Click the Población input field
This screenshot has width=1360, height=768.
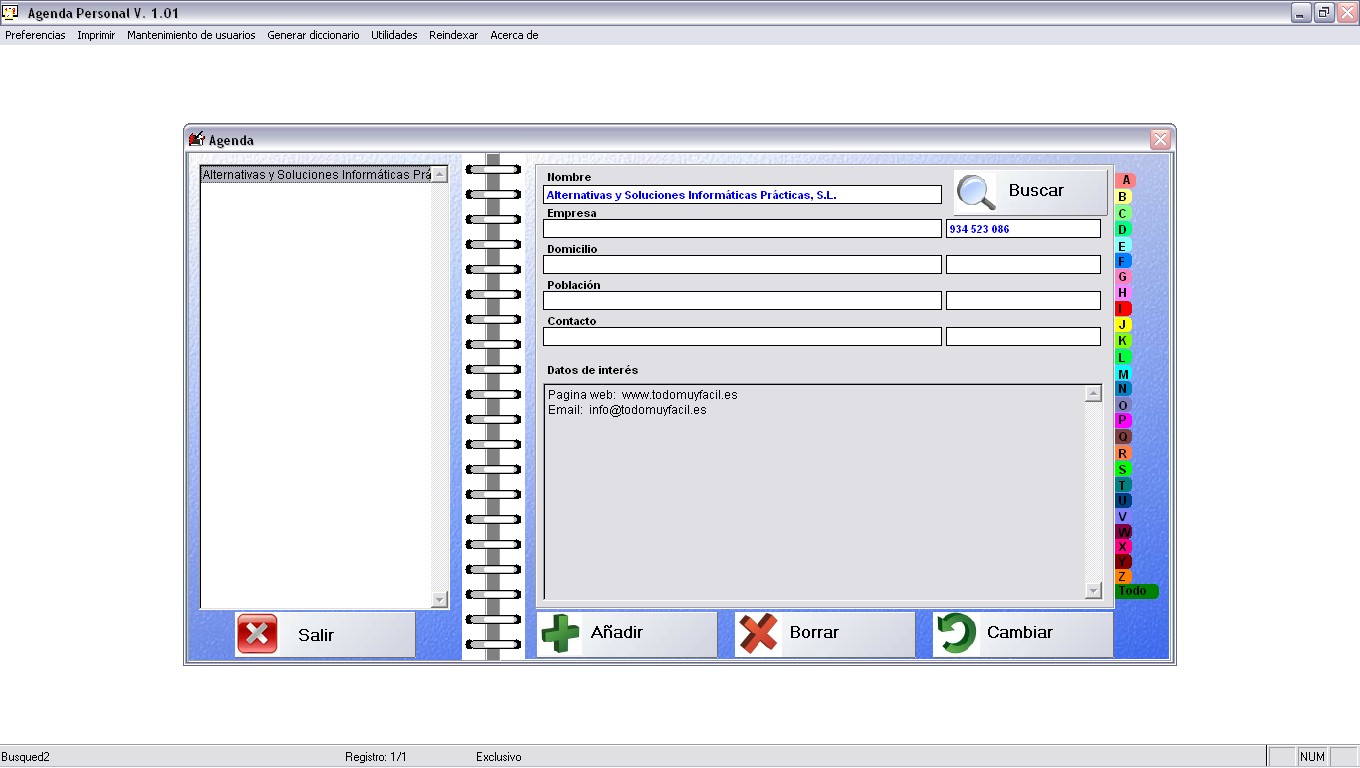(x=742, y=301)
